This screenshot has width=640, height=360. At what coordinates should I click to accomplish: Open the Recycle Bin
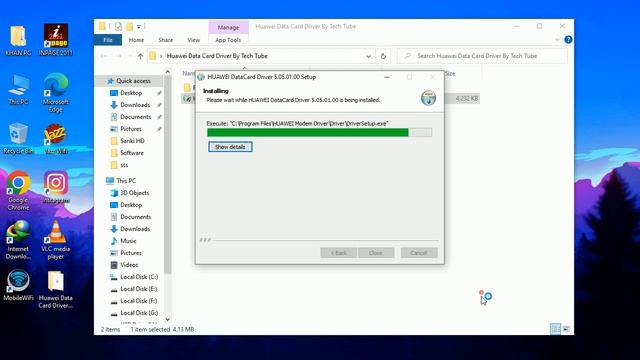pyautogui.click(x=18, y=139)
